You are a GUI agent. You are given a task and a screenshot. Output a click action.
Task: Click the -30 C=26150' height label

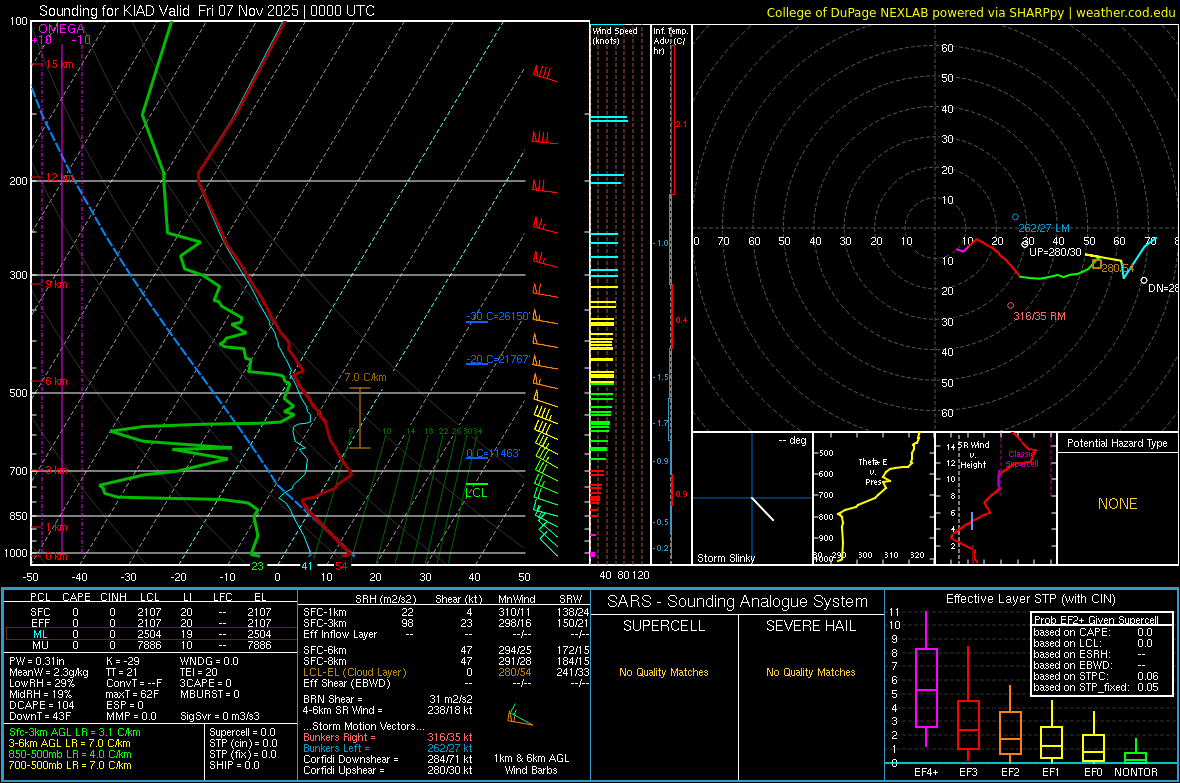point(497,316)
